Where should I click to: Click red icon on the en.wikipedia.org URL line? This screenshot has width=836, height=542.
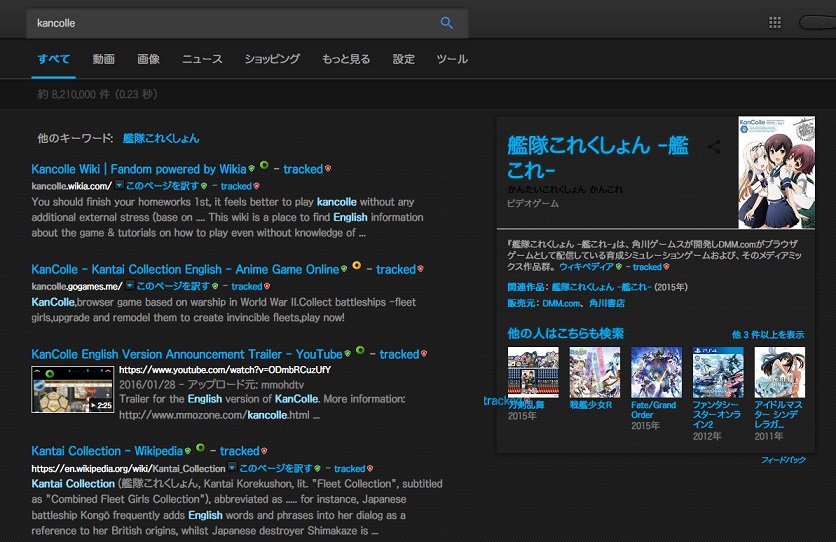[370, 468]
